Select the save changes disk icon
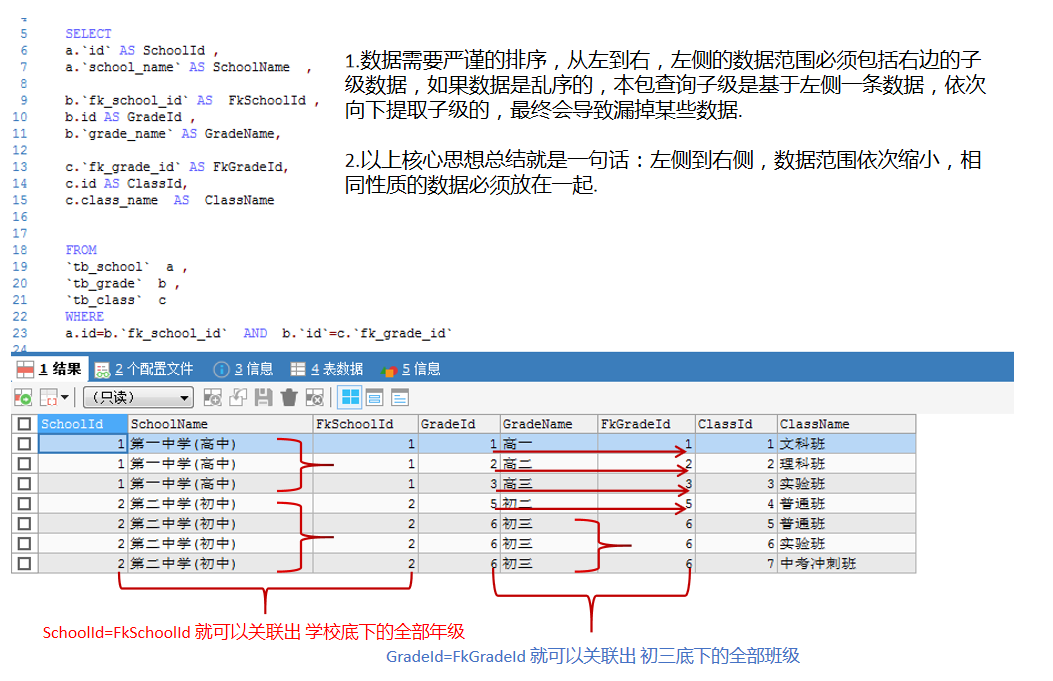 pos(262,397)
